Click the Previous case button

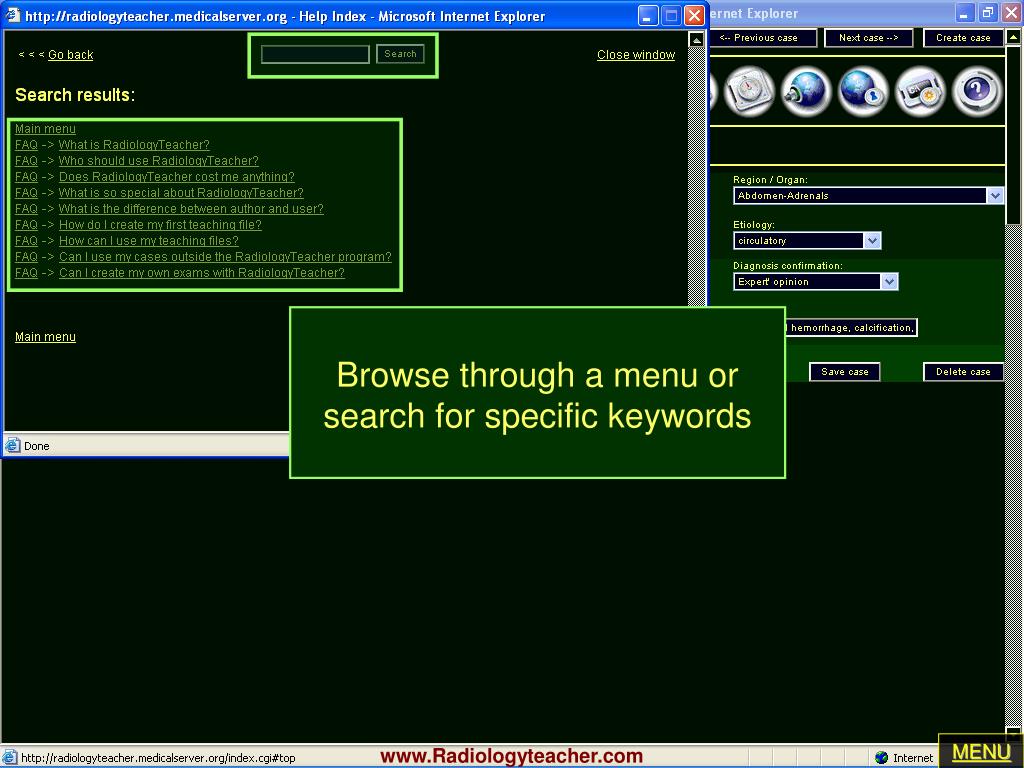click(762, 38)
